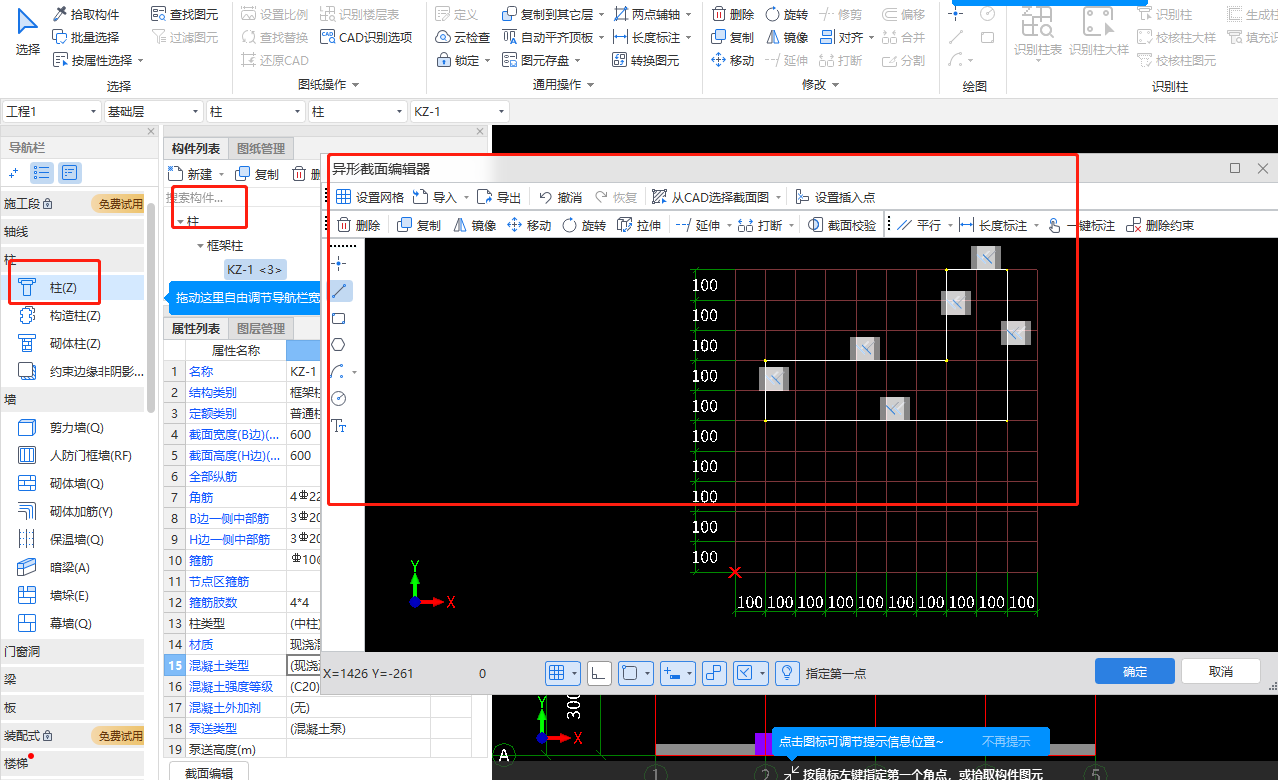Select the line draw tool in editor sidebar
The width and height of the screenshot is (1278, 780).
tap(339, 291)
